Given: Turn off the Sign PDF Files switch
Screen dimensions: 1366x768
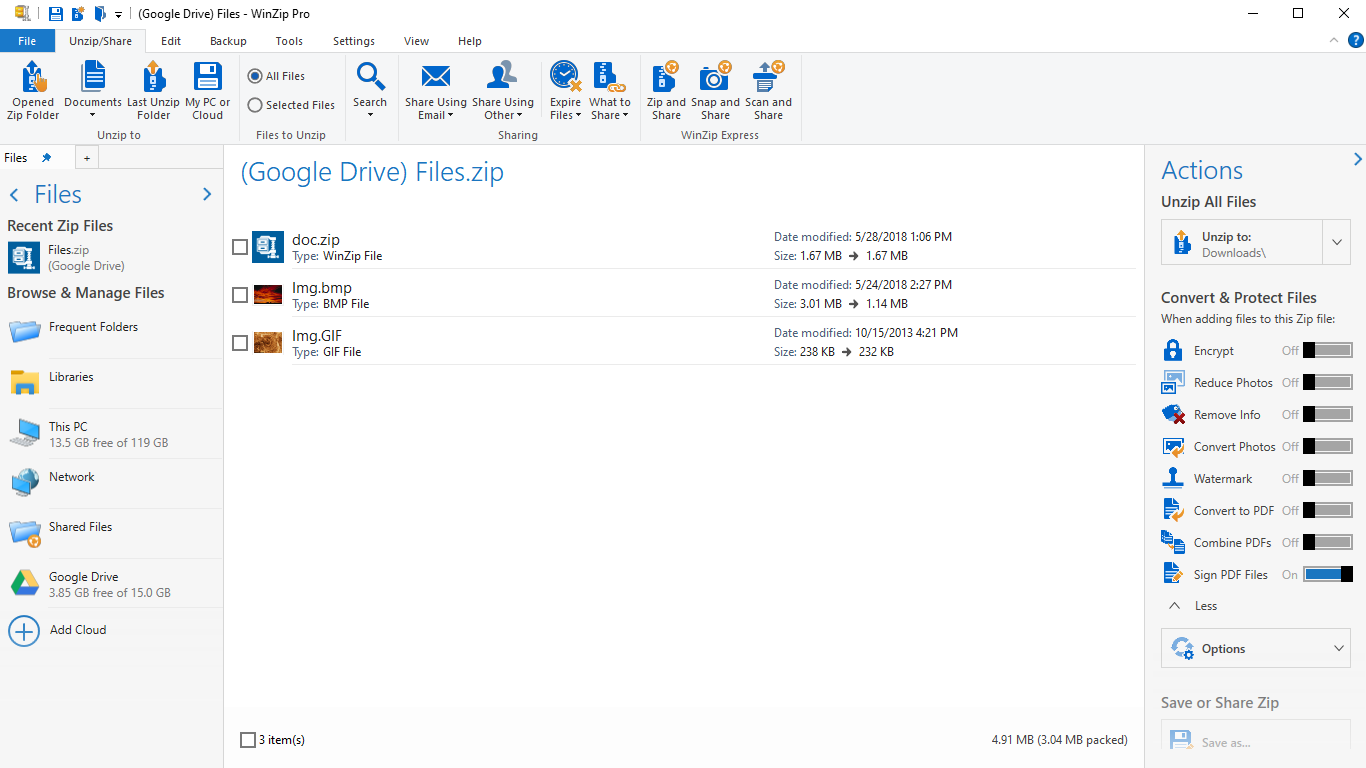Looking at the screenshot, I should tap(1328, 574).
